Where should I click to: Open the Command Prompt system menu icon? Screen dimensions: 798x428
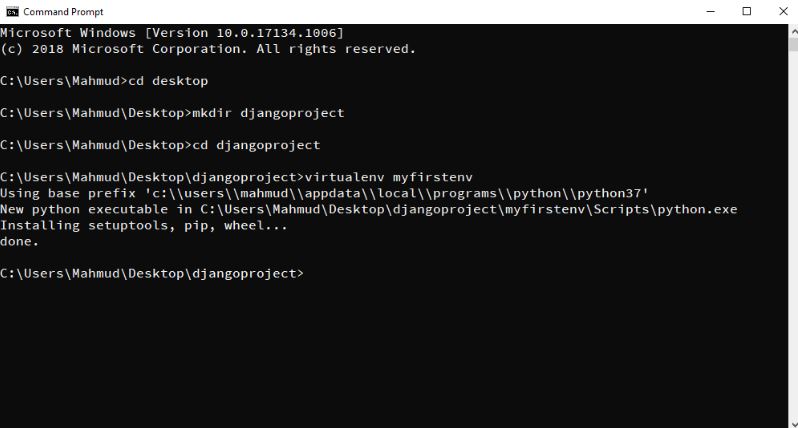pos(11,11)
